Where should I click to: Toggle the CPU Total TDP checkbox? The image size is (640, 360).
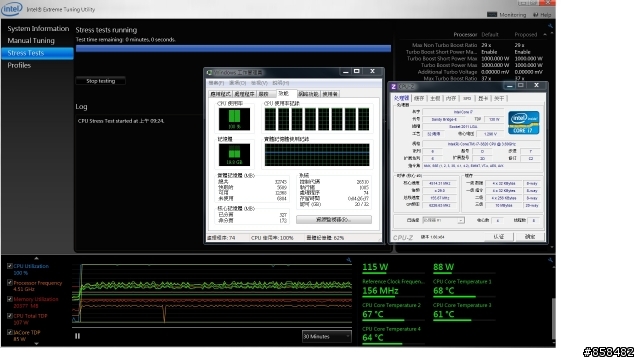tap(9, 316)
